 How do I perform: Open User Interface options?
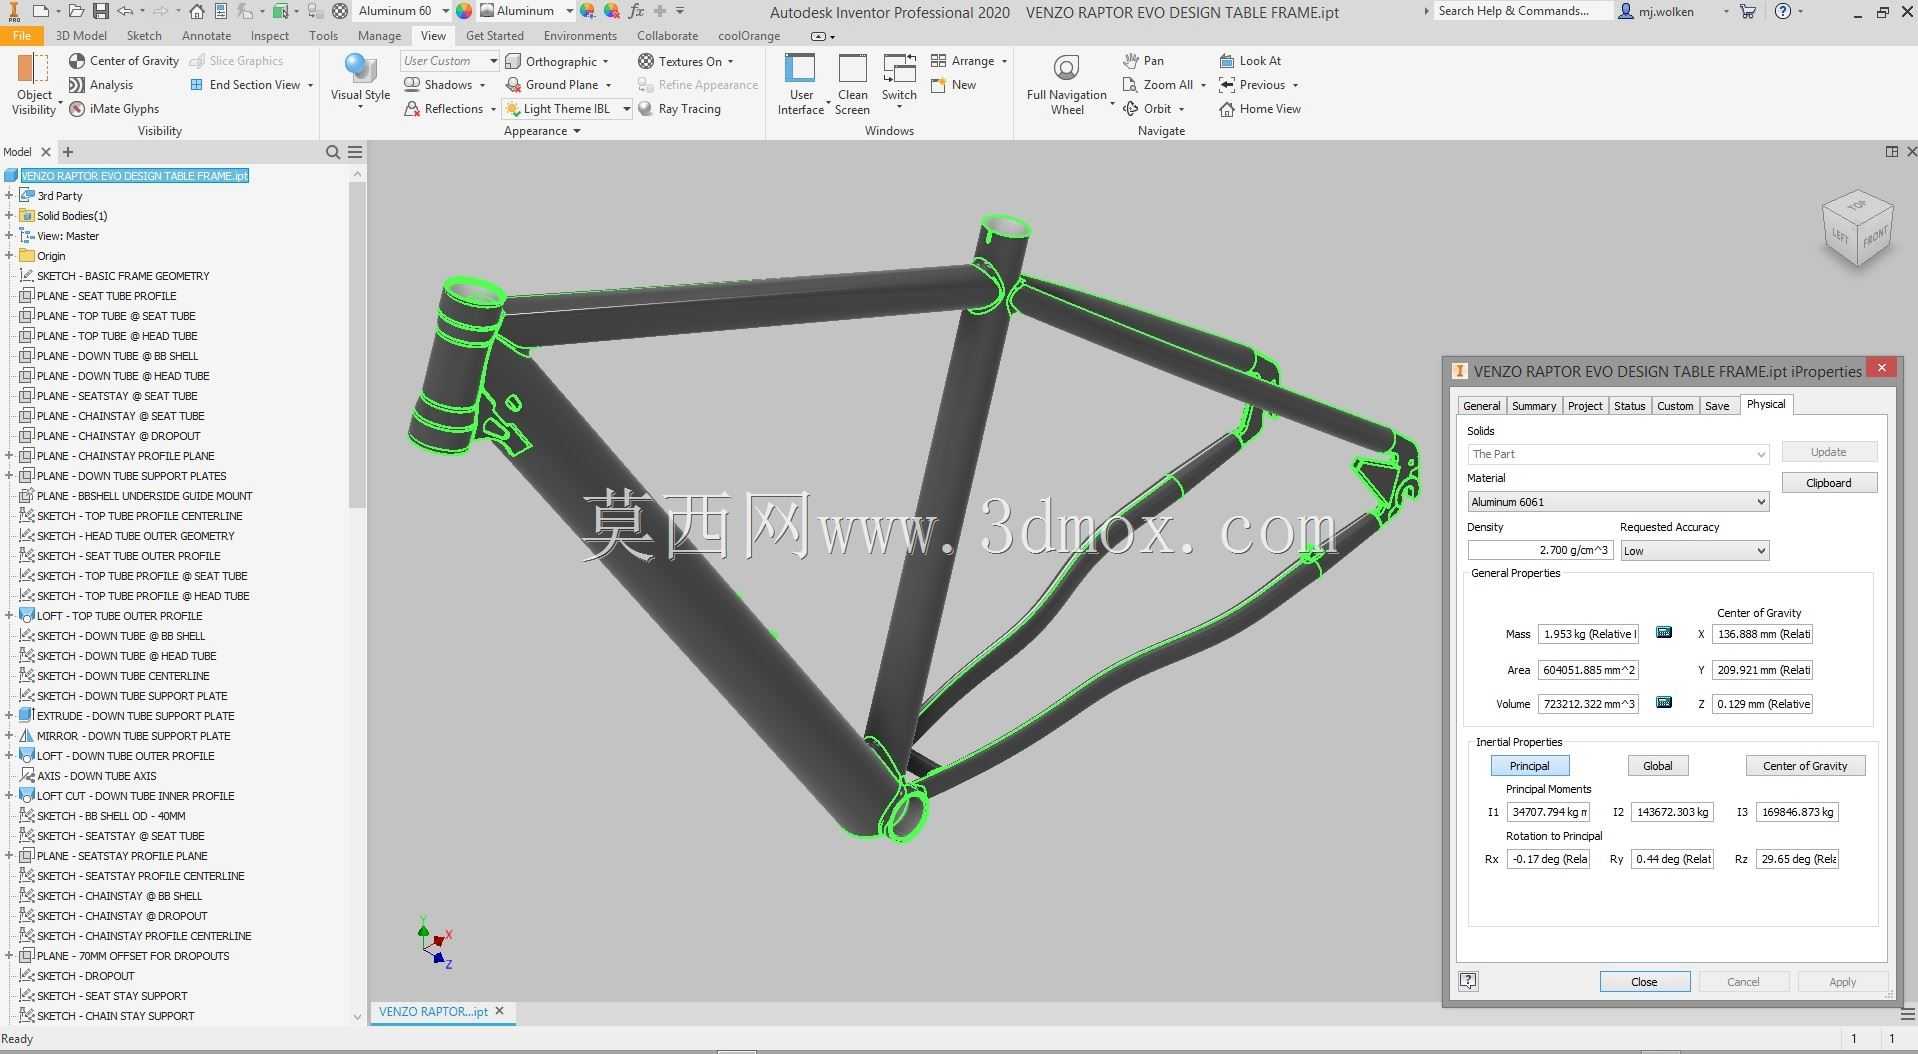tap(801, 85)
